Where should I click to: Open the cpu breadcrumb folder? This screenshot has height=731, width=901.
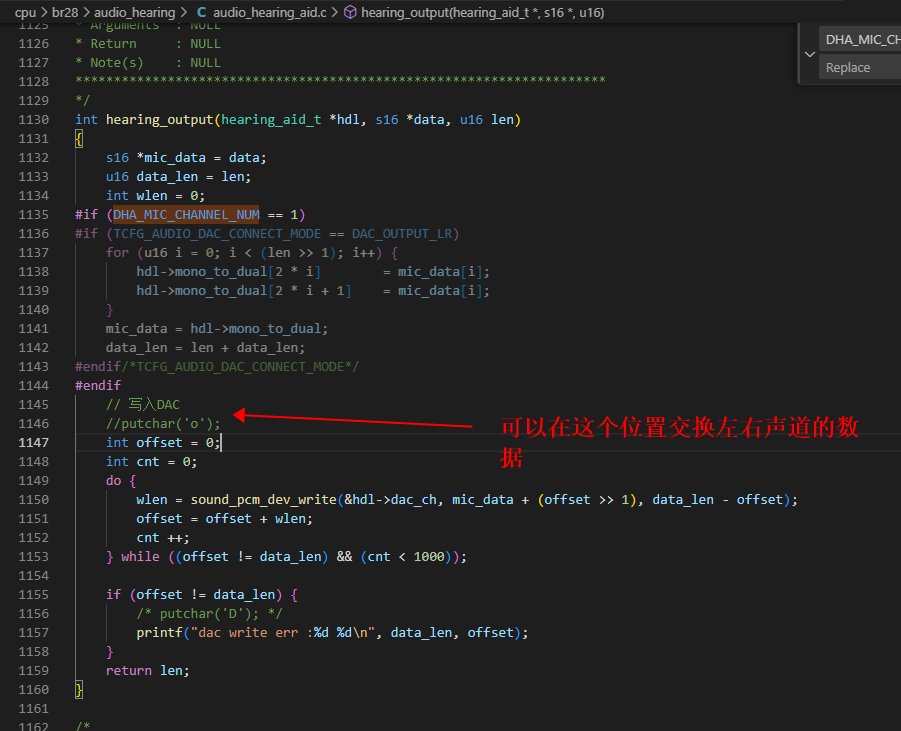(25, 12)
